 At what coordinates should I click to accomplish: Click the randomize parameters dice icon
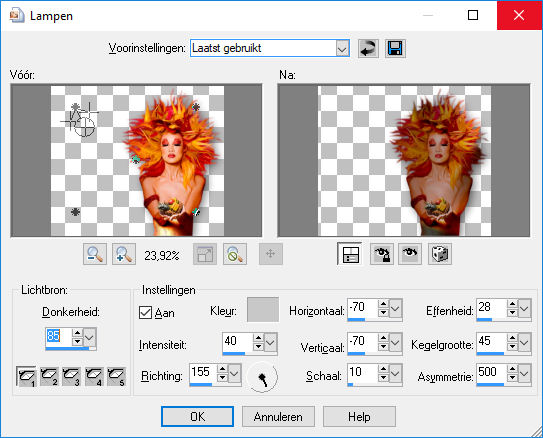click(x=440, y=254)
